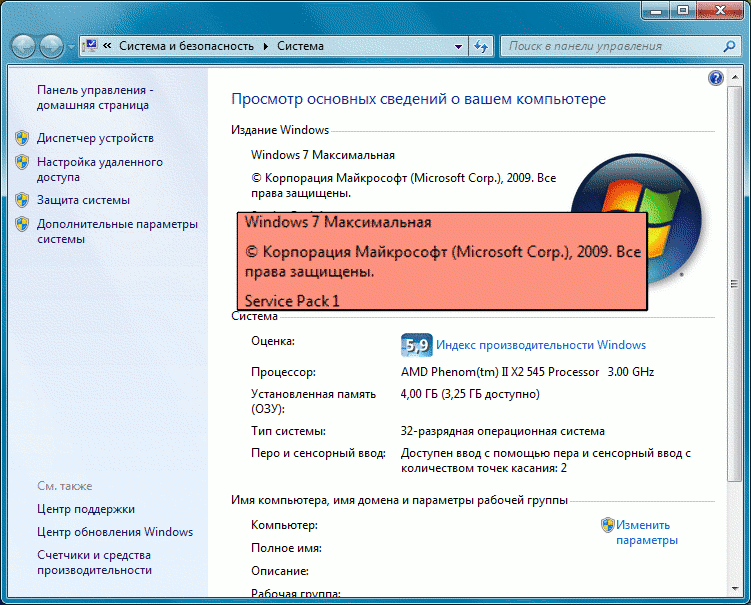Click the scrollbar up arrow

point(734,77)
